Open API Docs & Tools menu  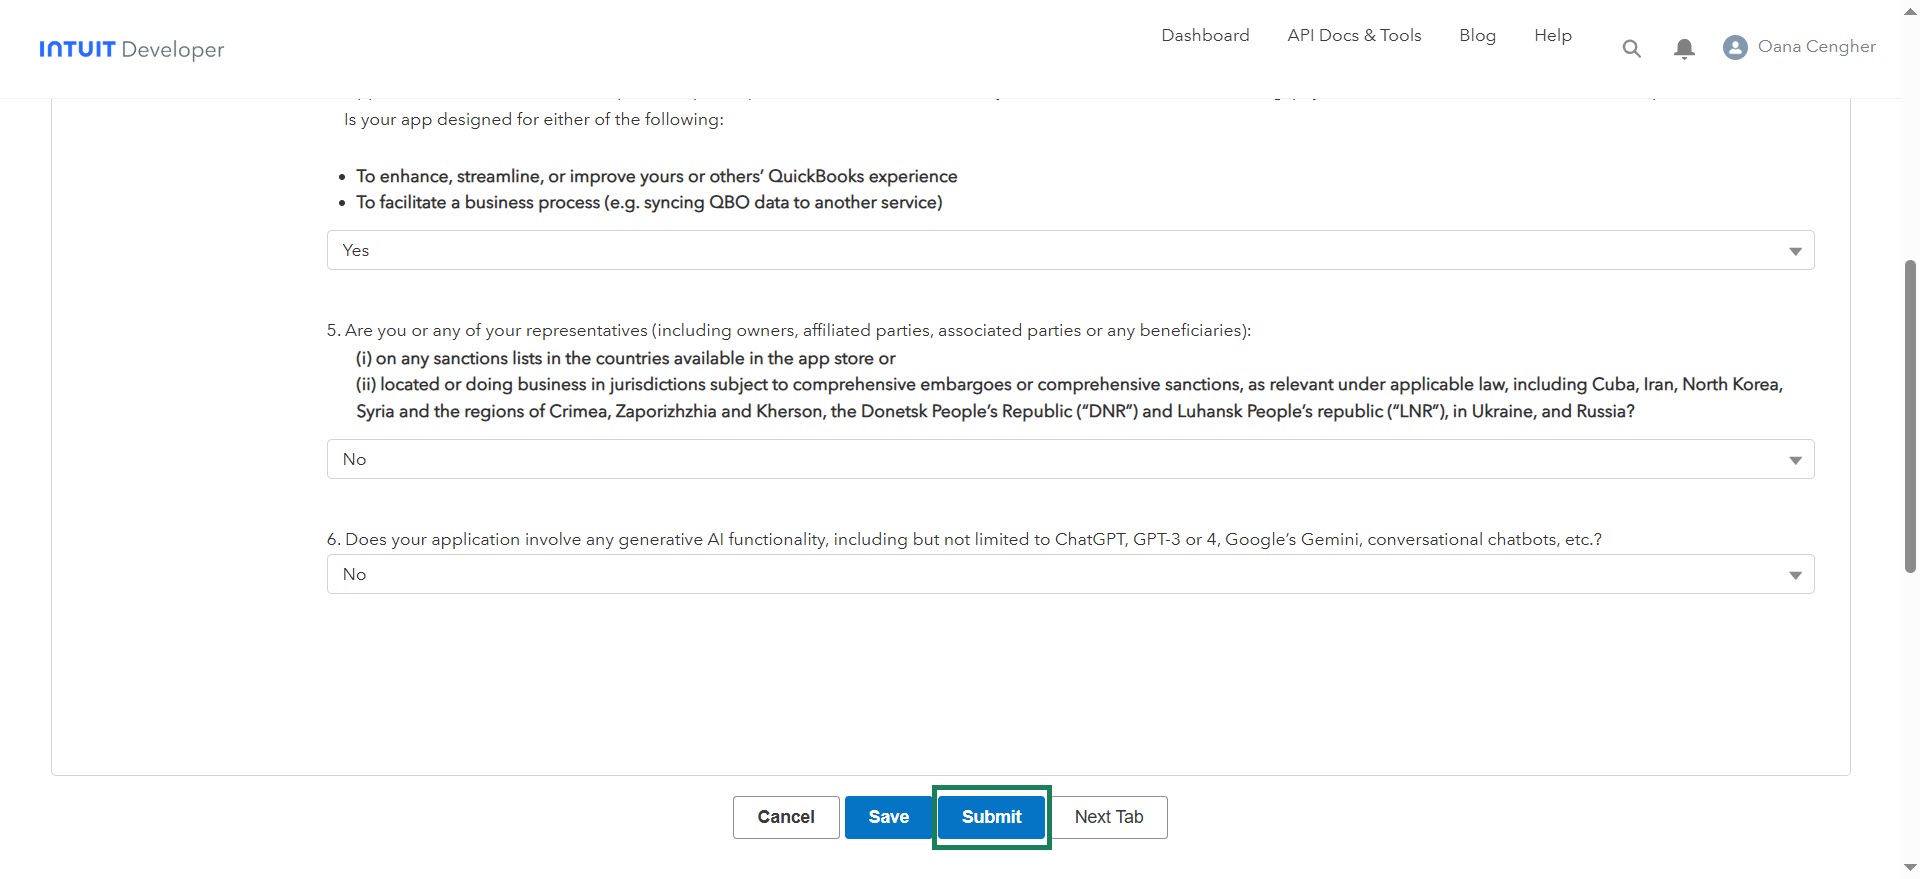point(1354,35)
